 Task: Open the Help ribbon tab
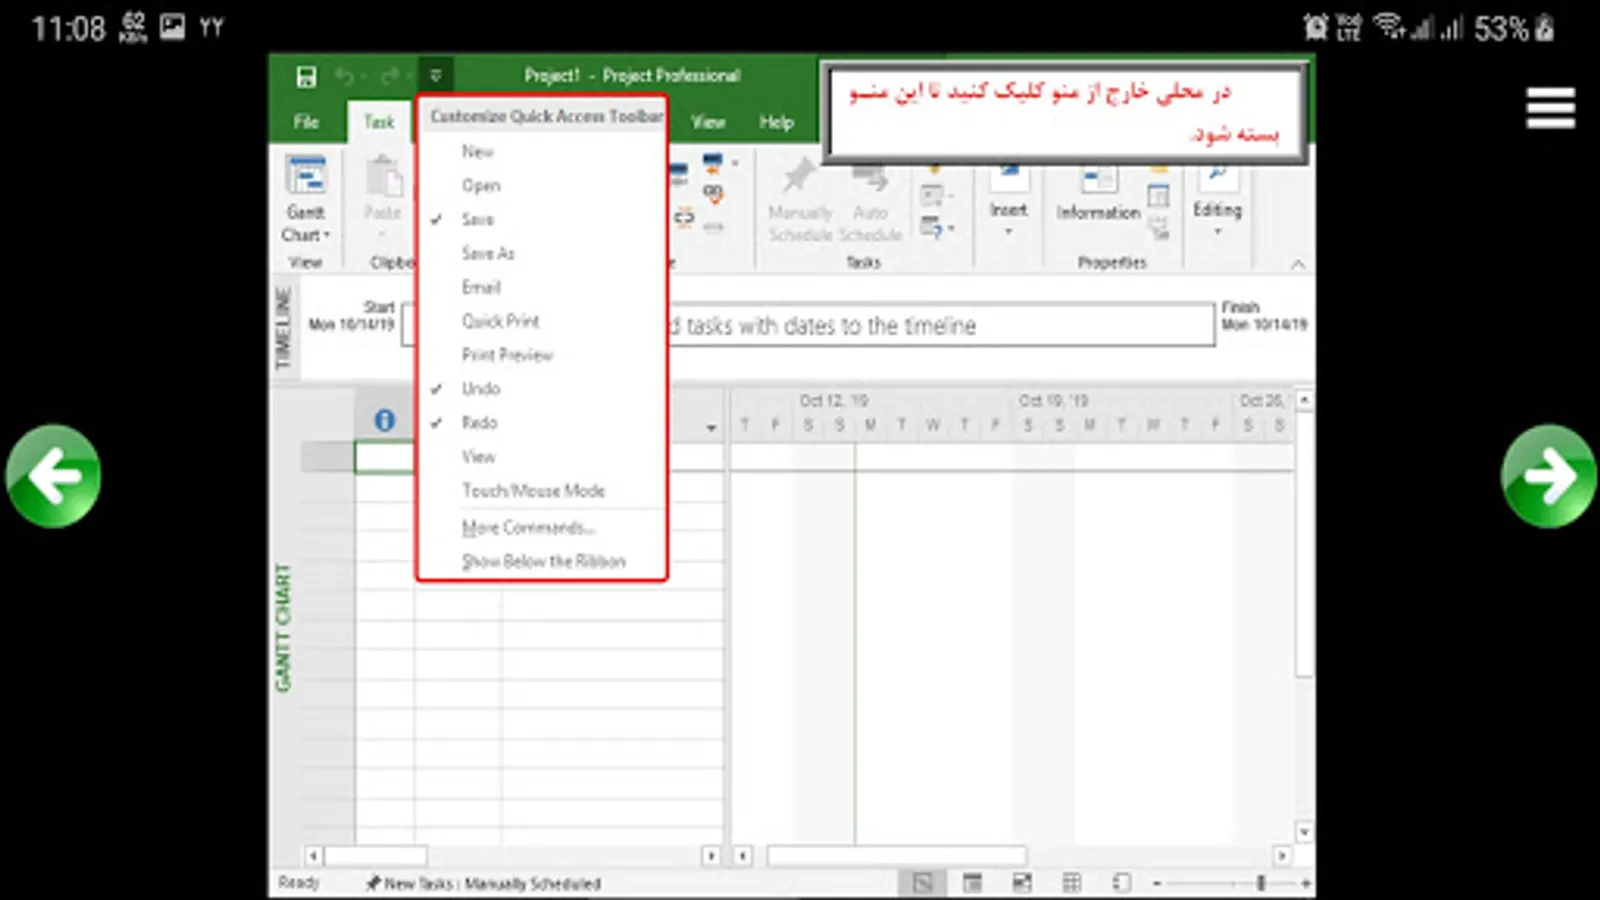point(776,122)
